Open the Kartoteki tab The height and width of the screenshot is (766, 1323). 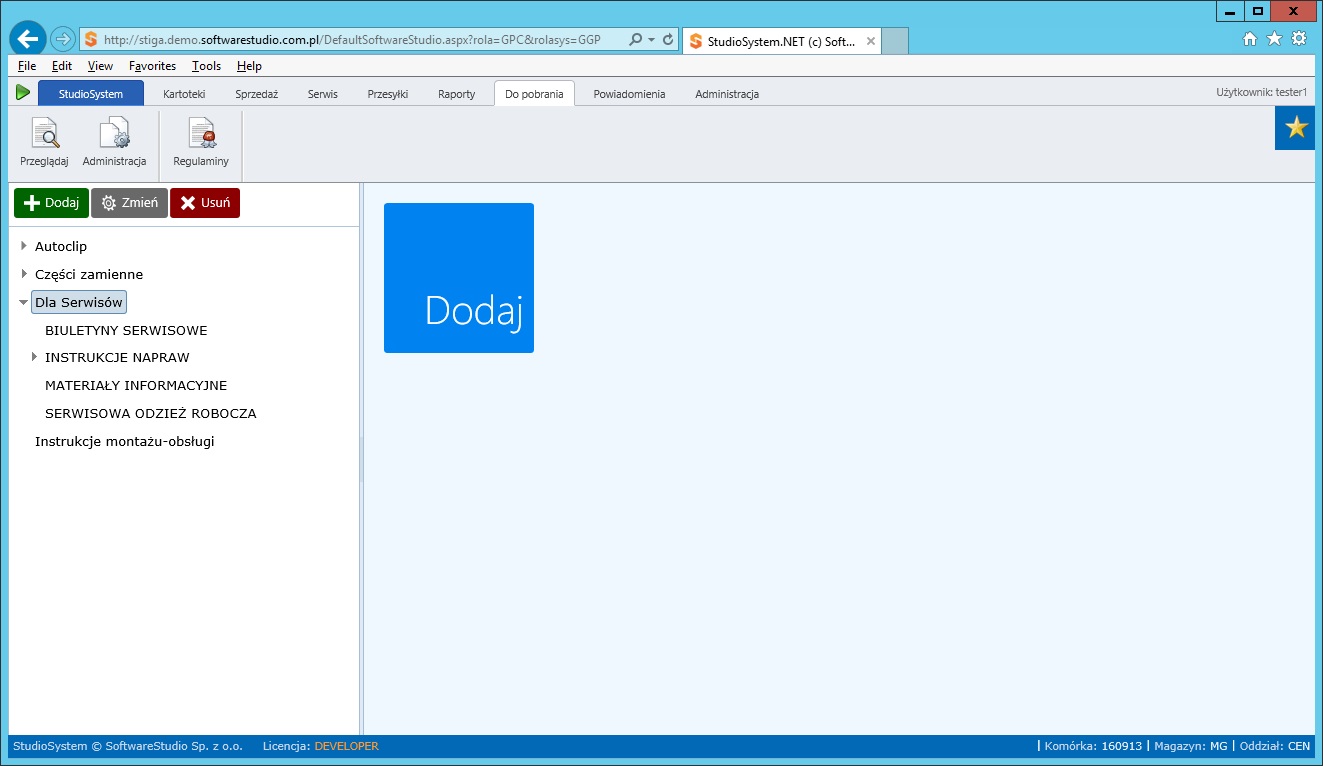pyautogui.click(x=184, y=94)
